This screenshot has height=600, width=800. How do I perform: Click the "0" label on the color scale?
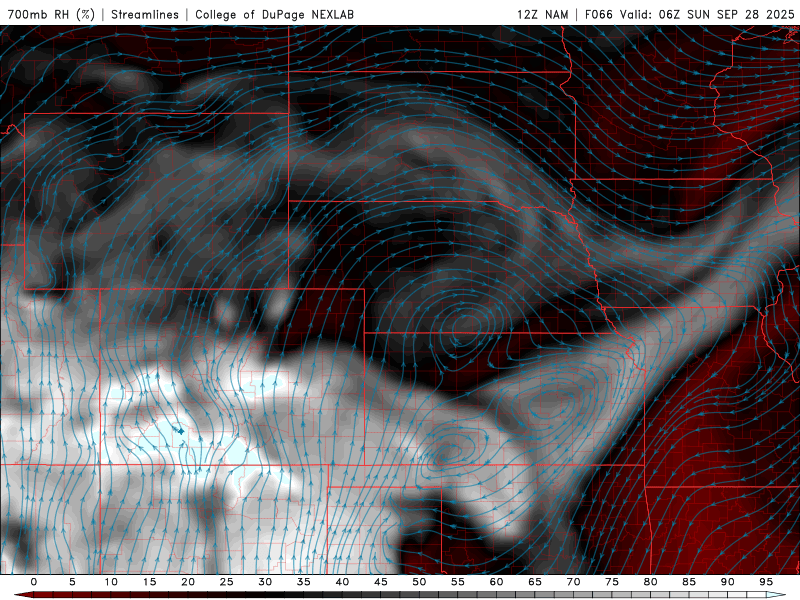[x=34, y=582]
